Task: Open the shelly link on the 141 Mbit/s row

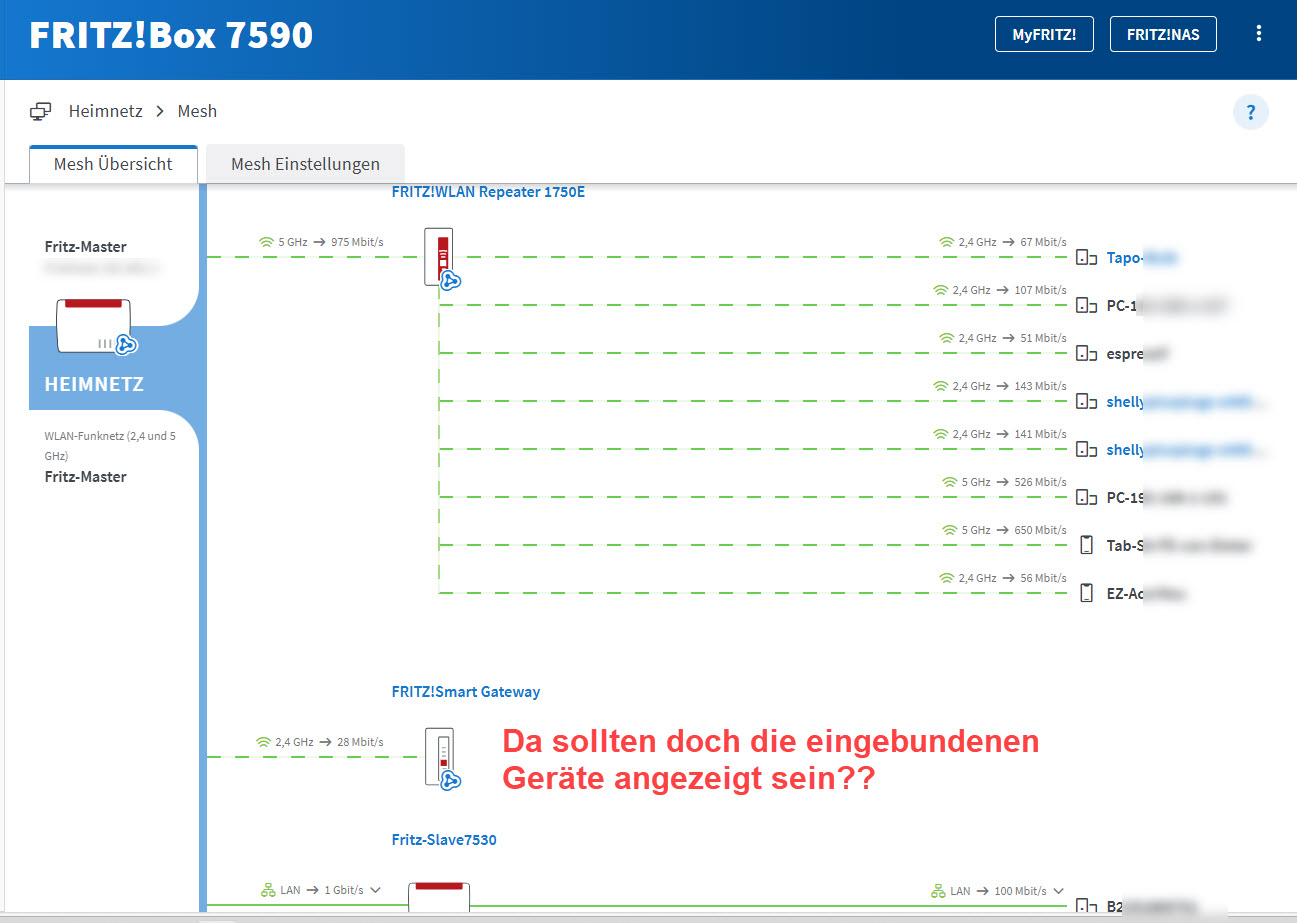Action: click(1188, 450)
